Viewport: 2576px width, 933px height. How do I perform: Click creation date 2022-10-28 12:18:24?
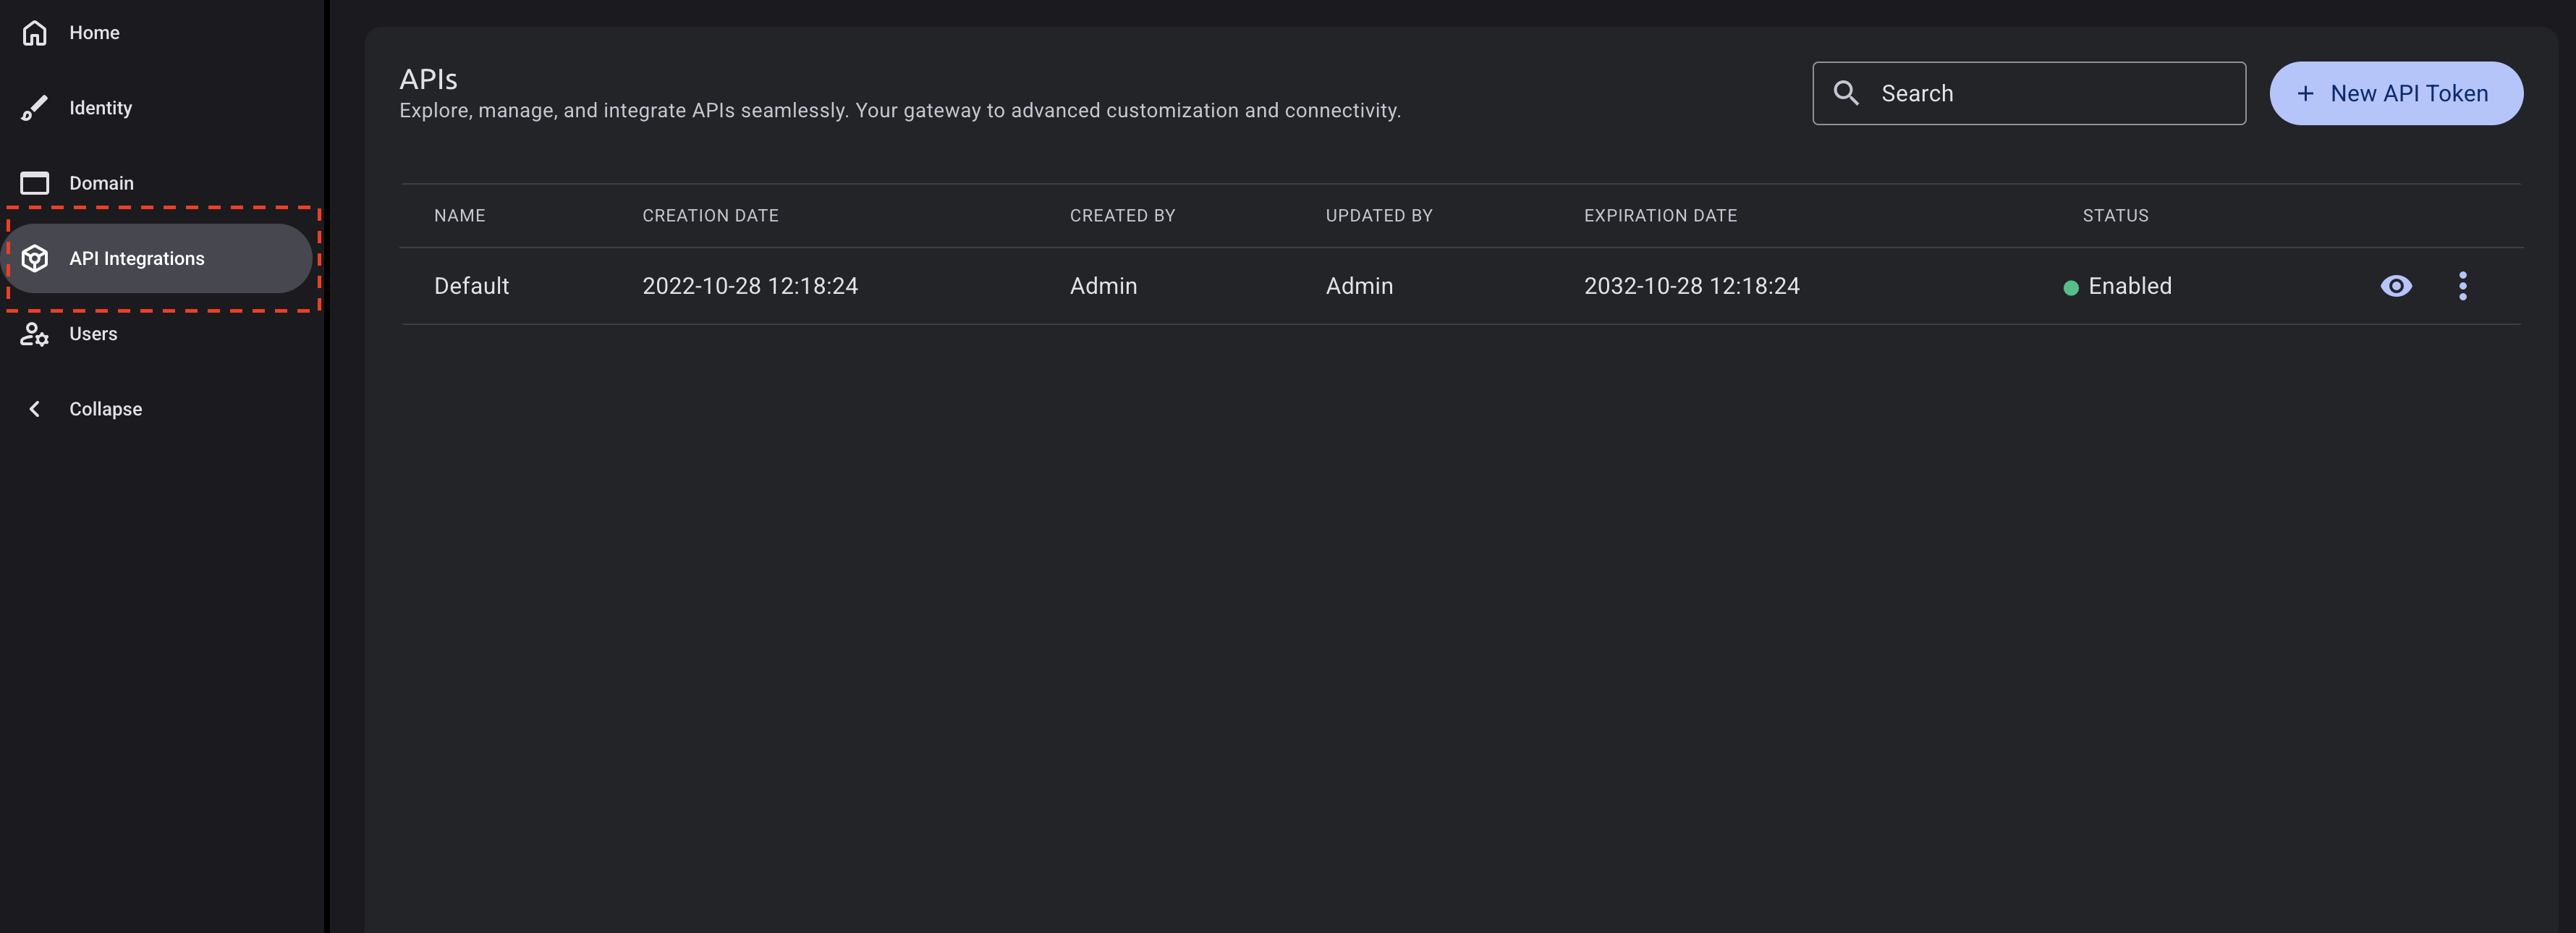tap(750, 286)
